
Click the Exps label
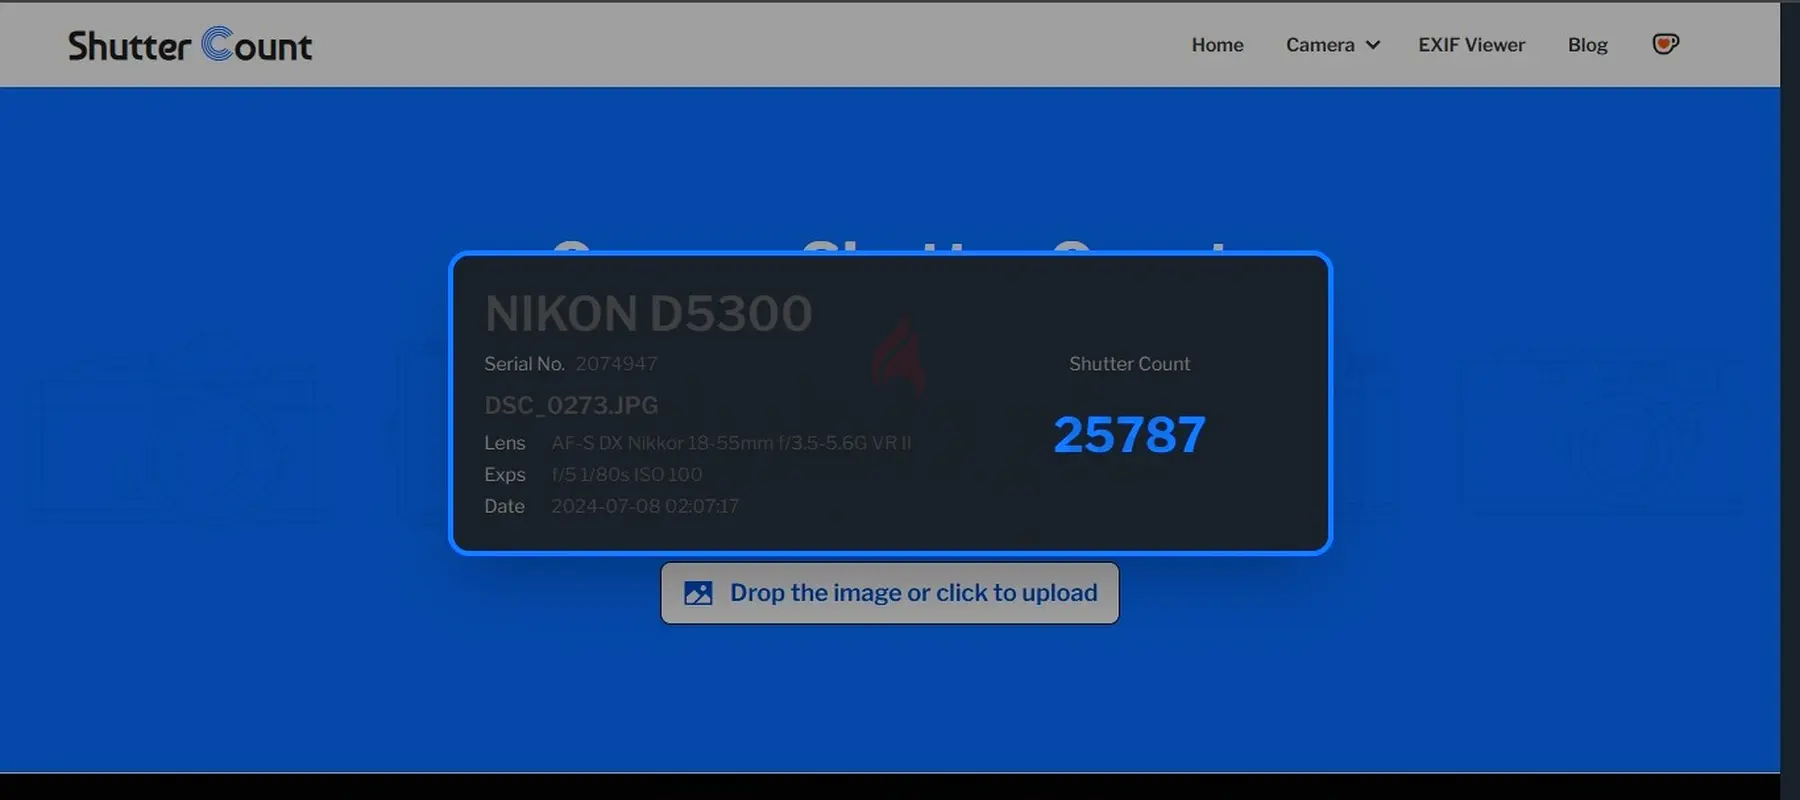[x=505, y=475]
